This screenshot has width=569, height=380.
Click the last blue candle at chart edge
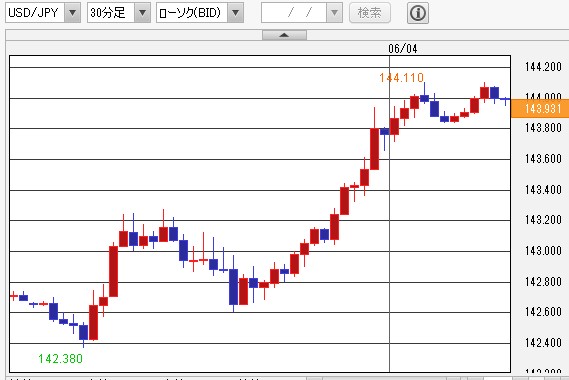[x=505, y=99]
